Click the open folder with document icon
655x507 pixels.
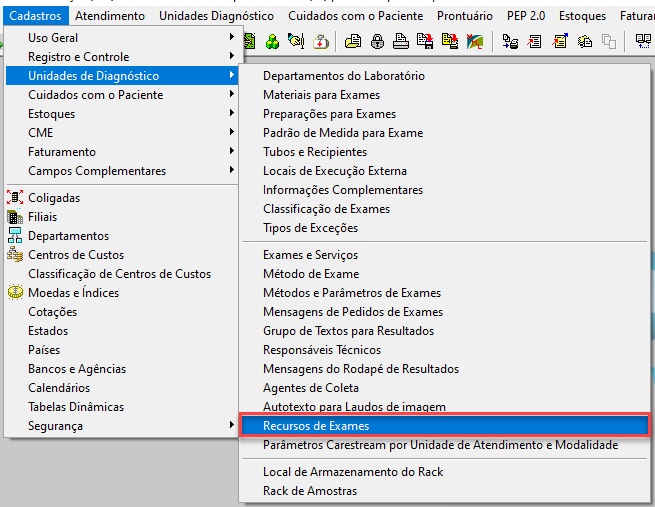tap(353, 41)
